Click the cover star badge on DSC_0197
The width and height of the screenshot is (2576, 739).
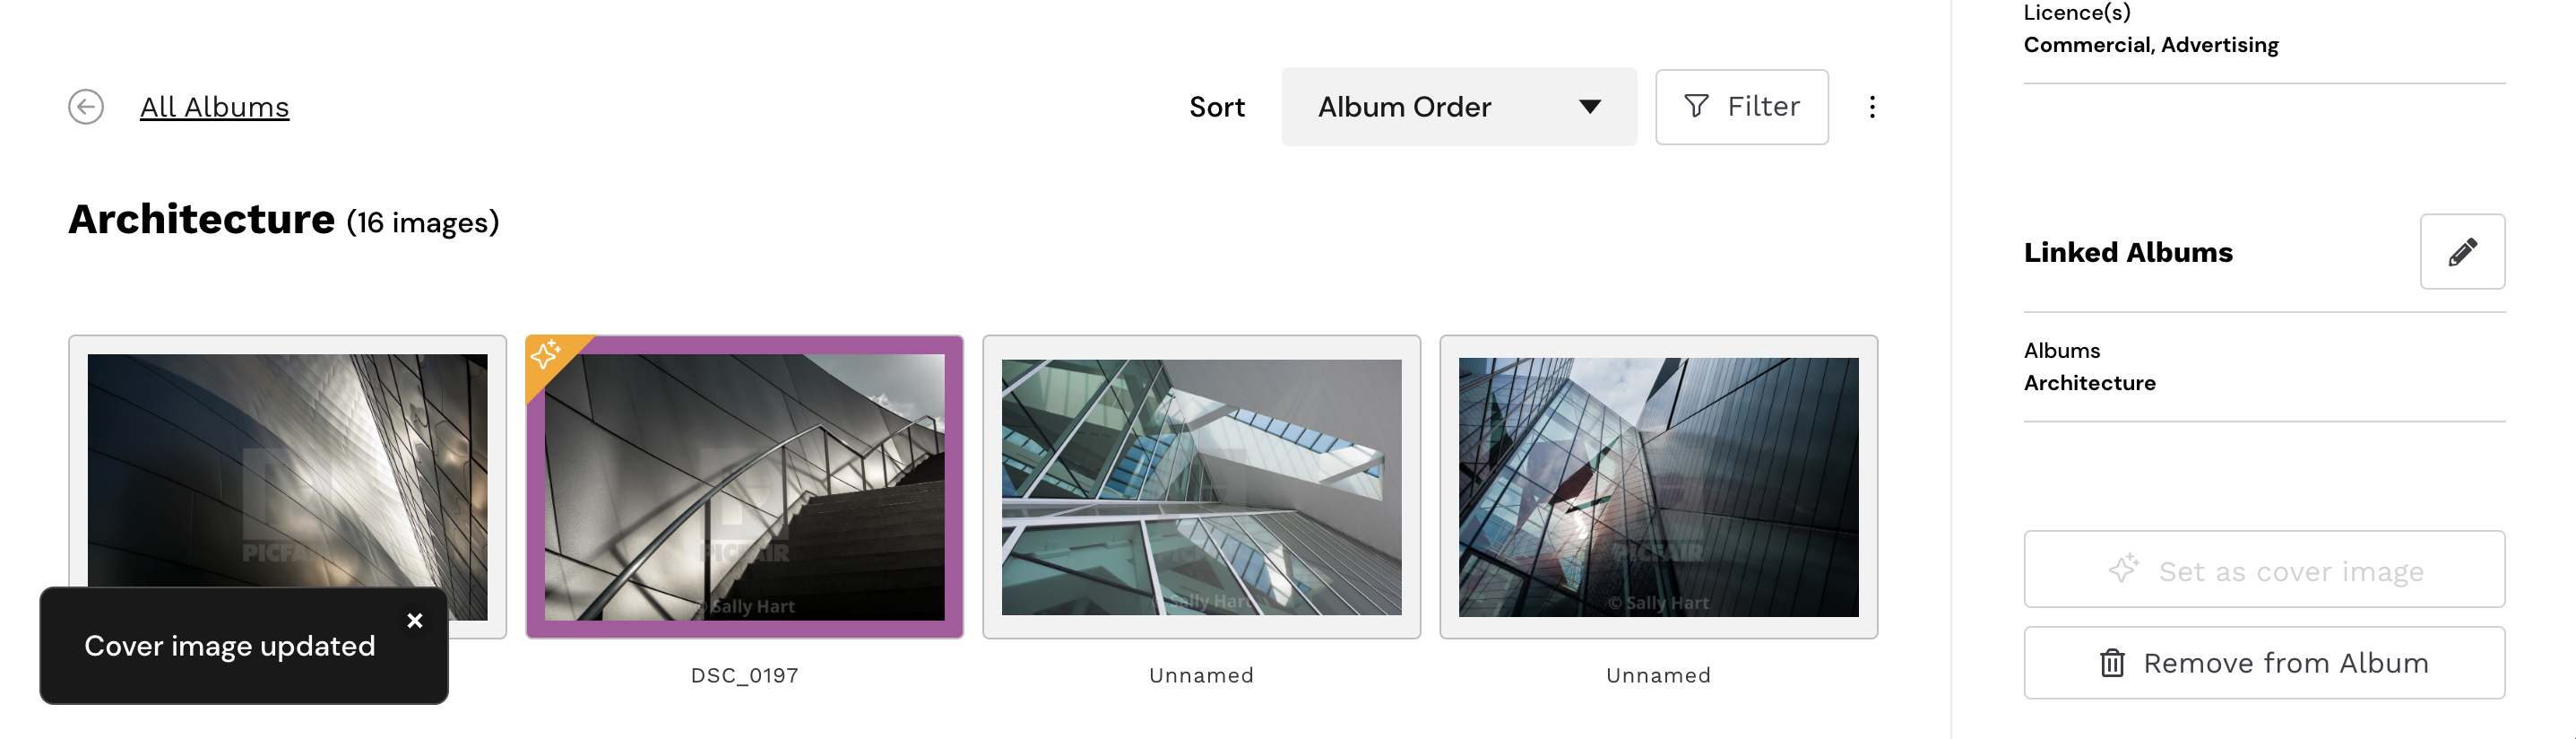click(x=546, y=354)
